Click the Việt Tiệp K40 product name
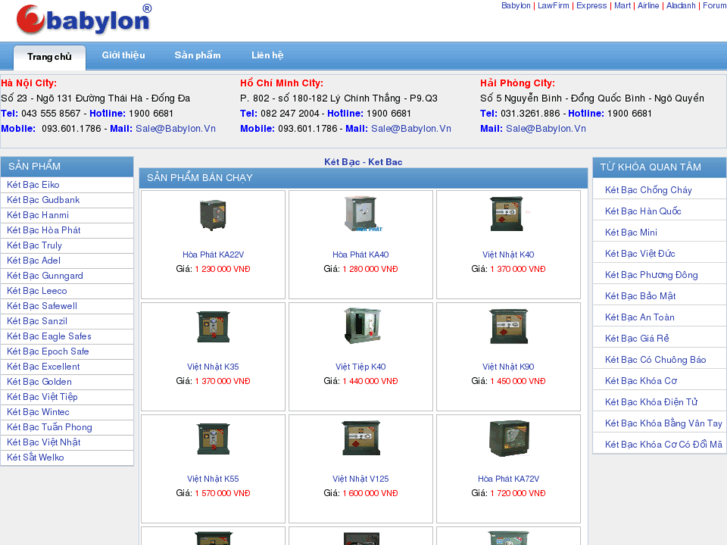The width and height of the screenshot is (727, 545). click(x=361, y=367)
